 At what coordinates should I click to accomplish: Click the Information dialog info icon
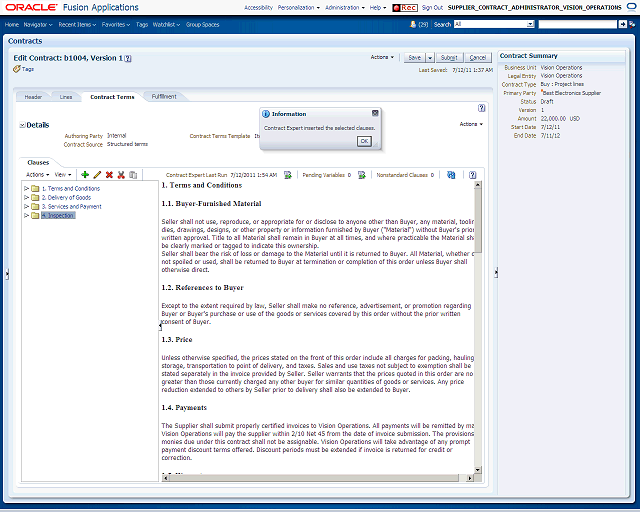tap(266, 114)
